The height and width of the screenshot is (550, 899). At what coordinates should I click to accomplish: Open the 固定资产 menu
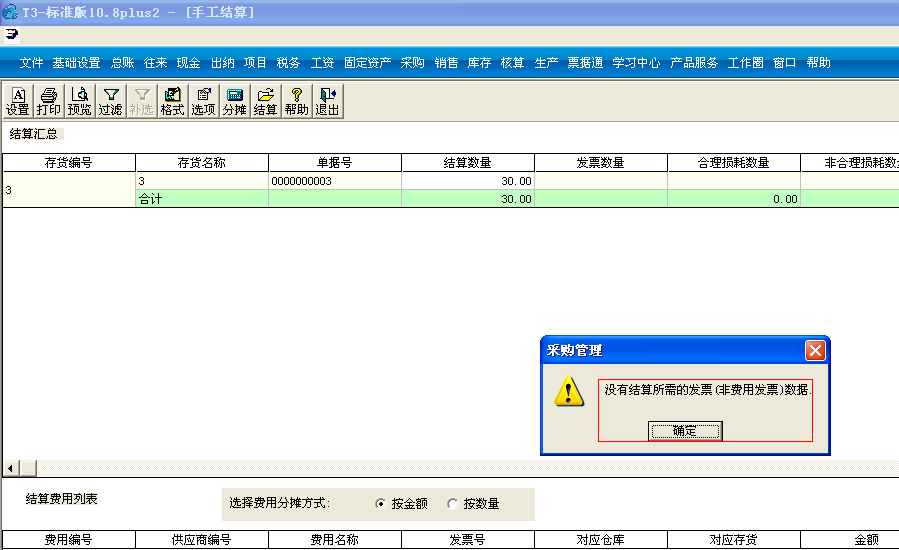pos(368,63)
